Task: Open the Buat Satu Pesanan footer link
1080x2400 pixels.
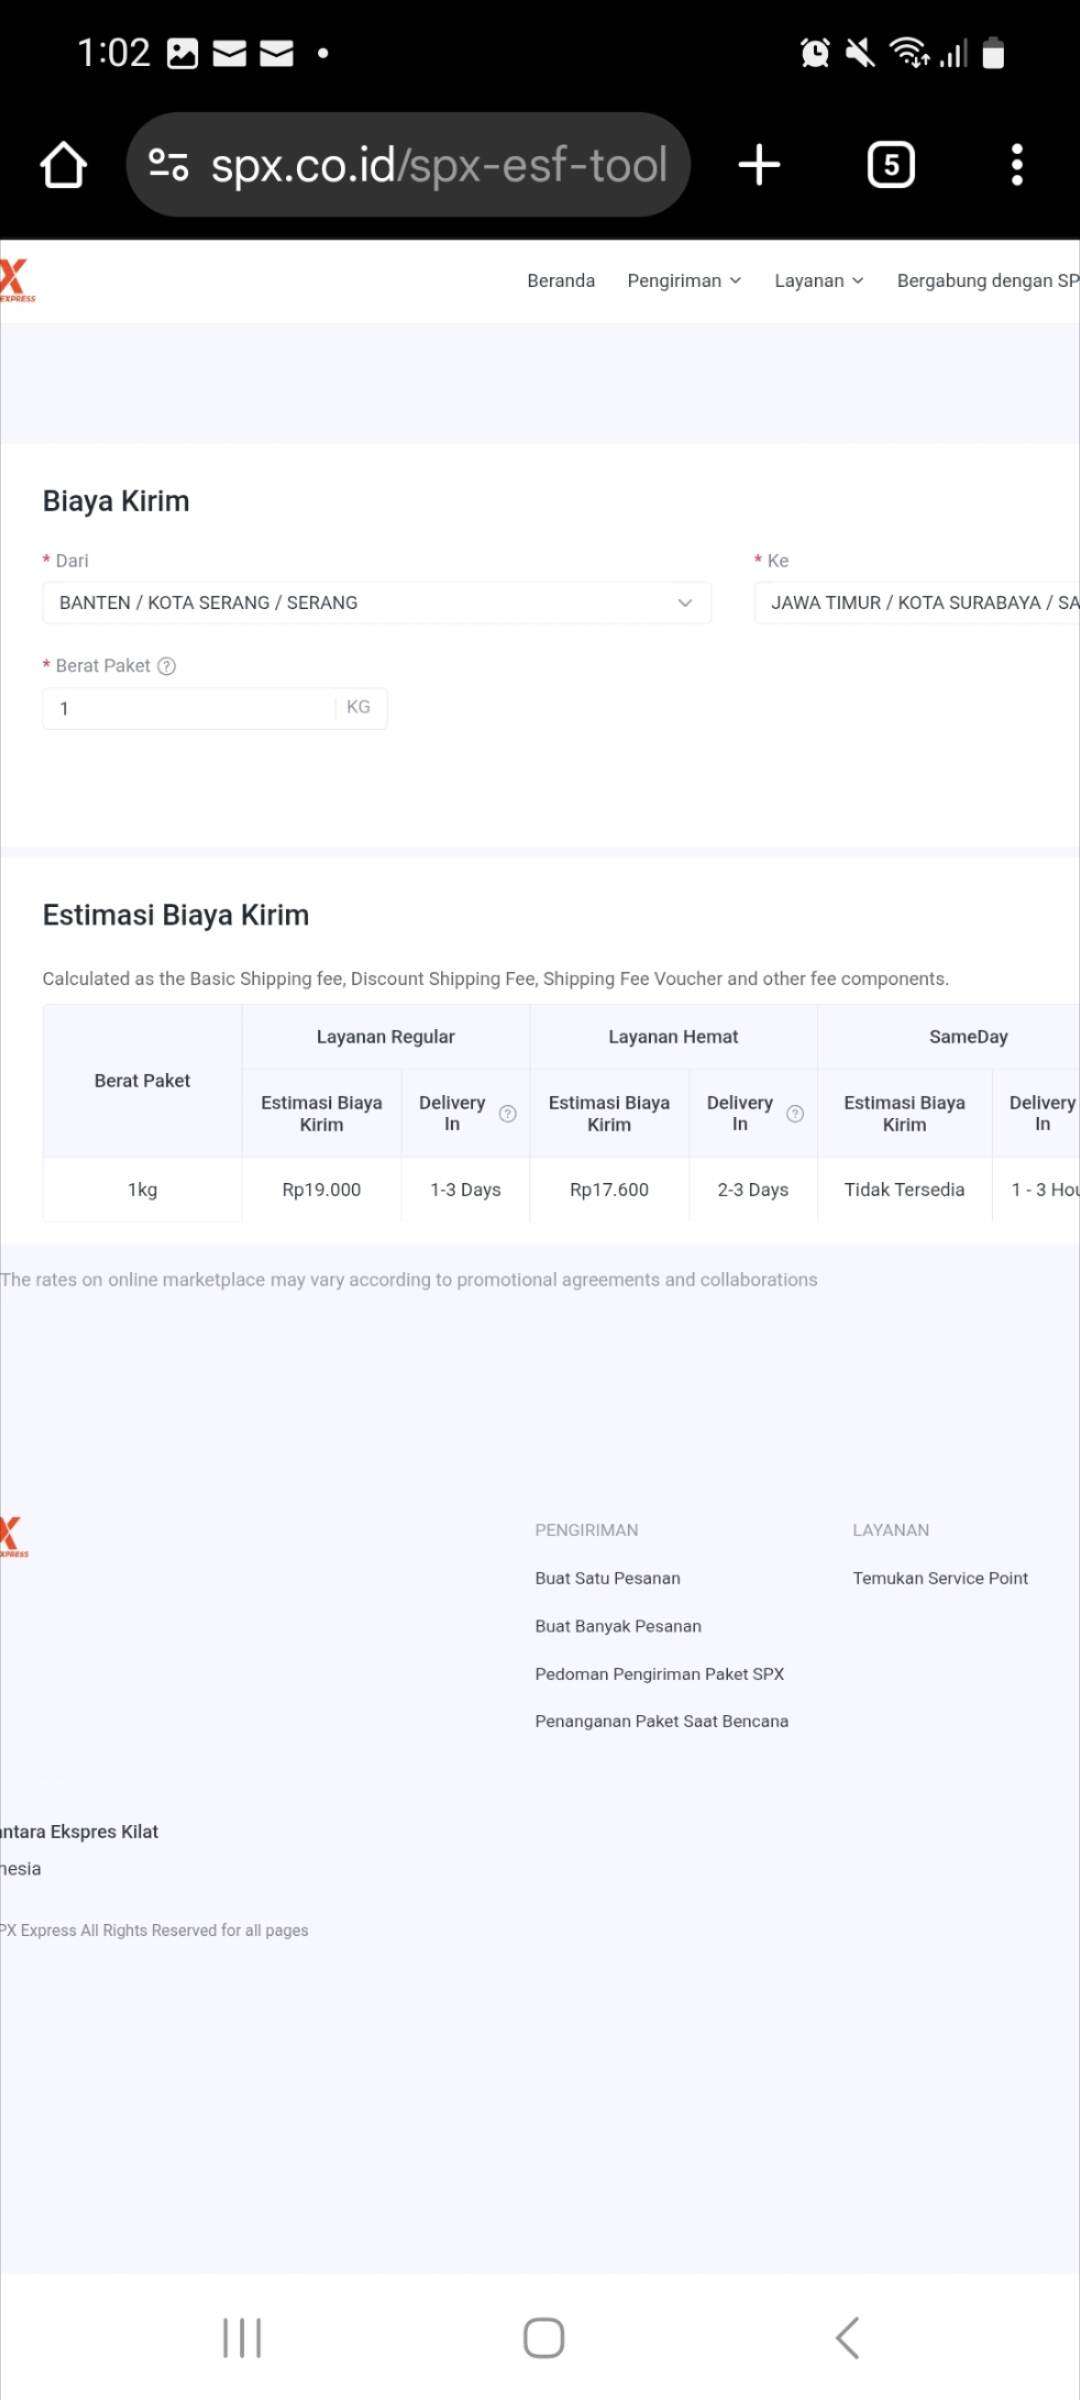Action: click(x=607, y=1578)
